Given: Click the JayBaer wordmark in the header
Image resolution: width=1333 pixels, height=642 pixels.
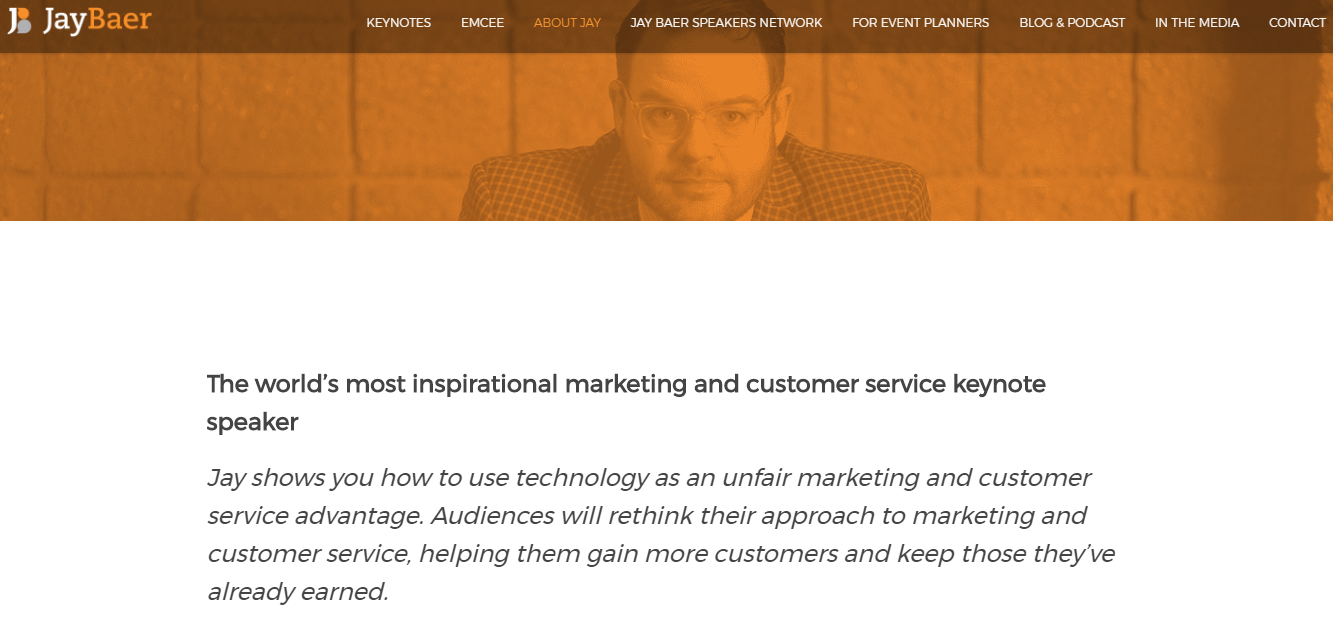Looking at the screenshot, I should [97, 20].
